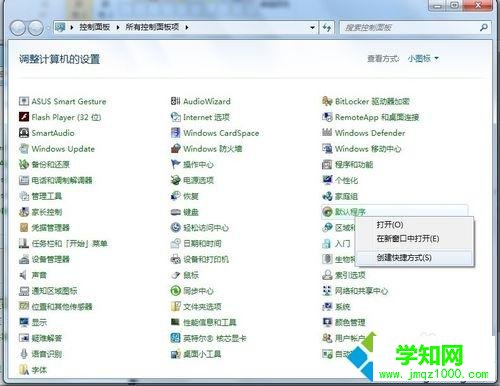This screenshot has height=386, width=500.
Task: Expand the arrow after 所有控制面板项 breadcrumb
Action: [x=187, y=27]
